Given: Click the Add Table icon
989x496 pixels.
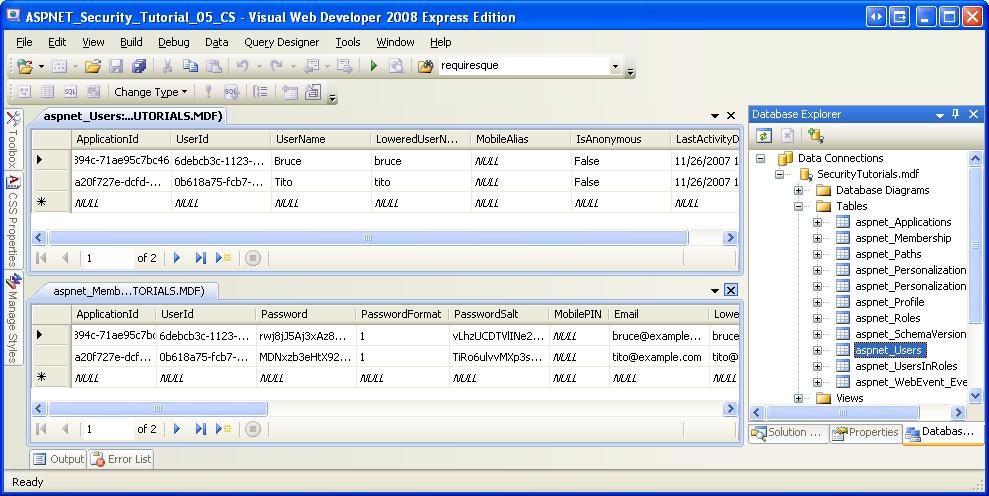Looking at the screenshot, I should tap(290, 92).
